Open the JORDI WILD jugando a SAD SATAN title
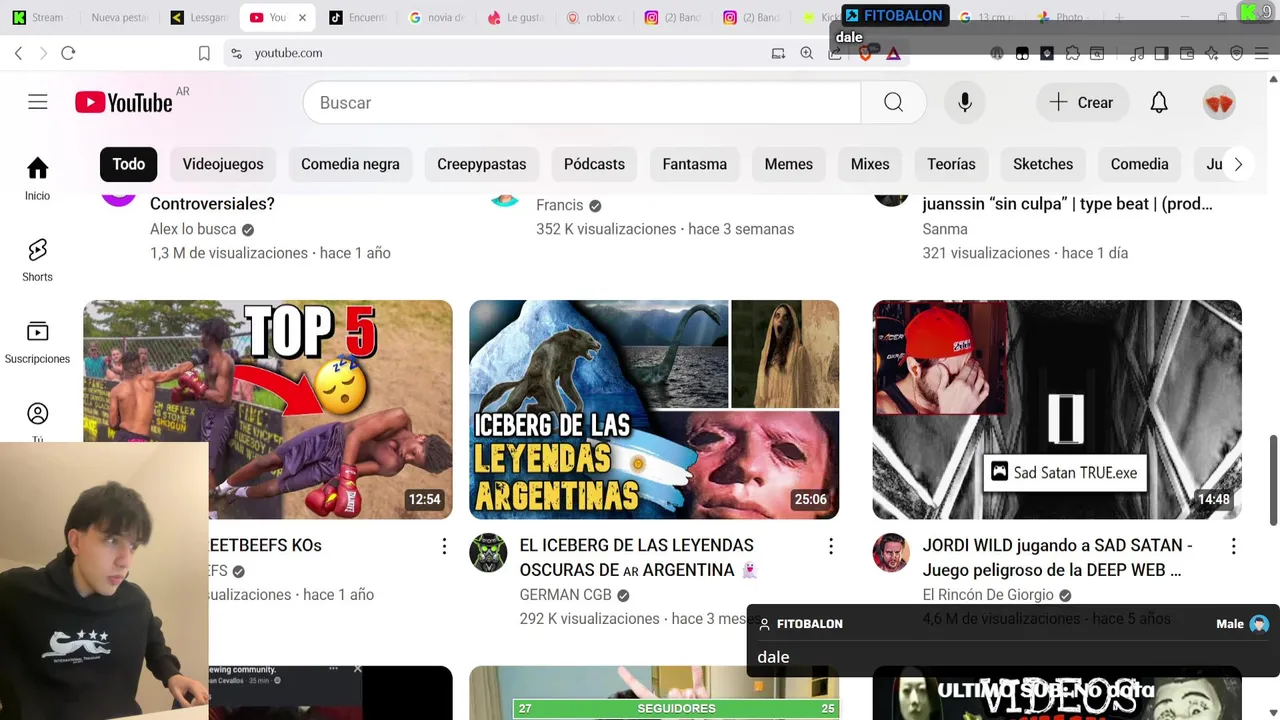1280x720 pixels. (x=1057, y=557)
